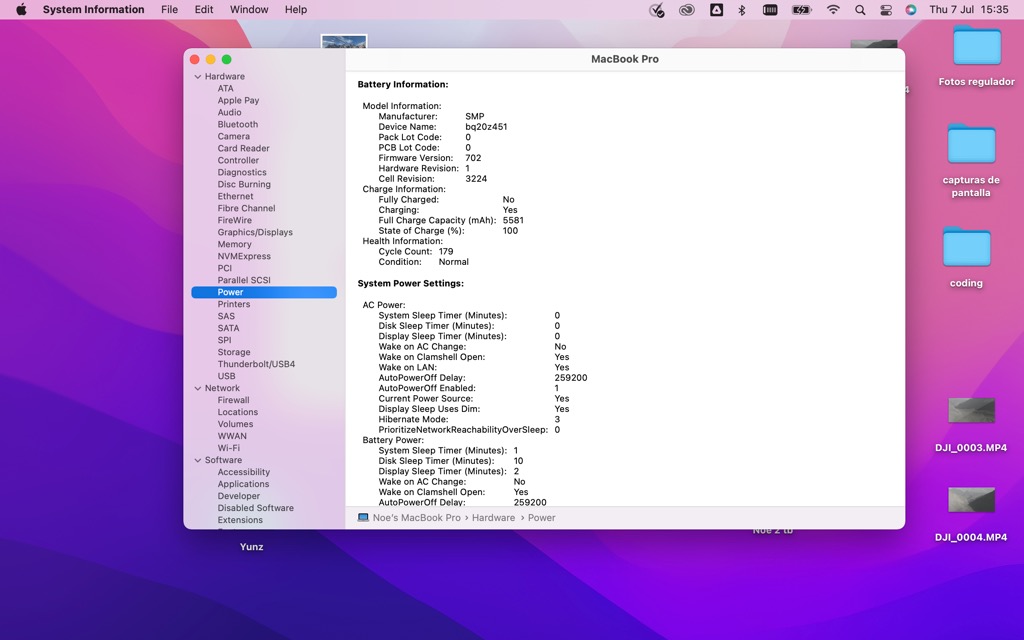The height and width of the screenshot is (640, 1024).
Task: Open the Window menu
Action: click(x=249, y=10)
